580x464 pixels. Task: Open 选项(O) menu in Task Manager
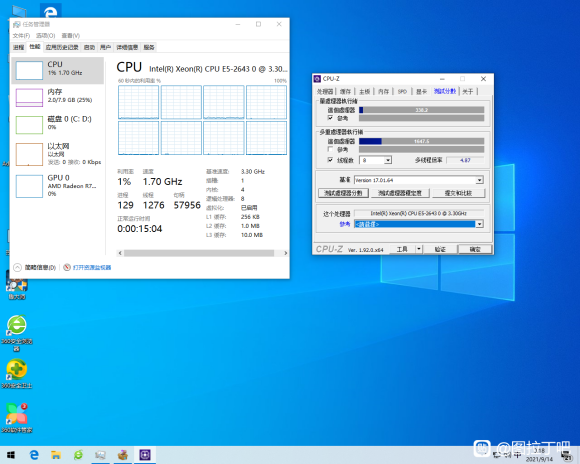(45, 36)
